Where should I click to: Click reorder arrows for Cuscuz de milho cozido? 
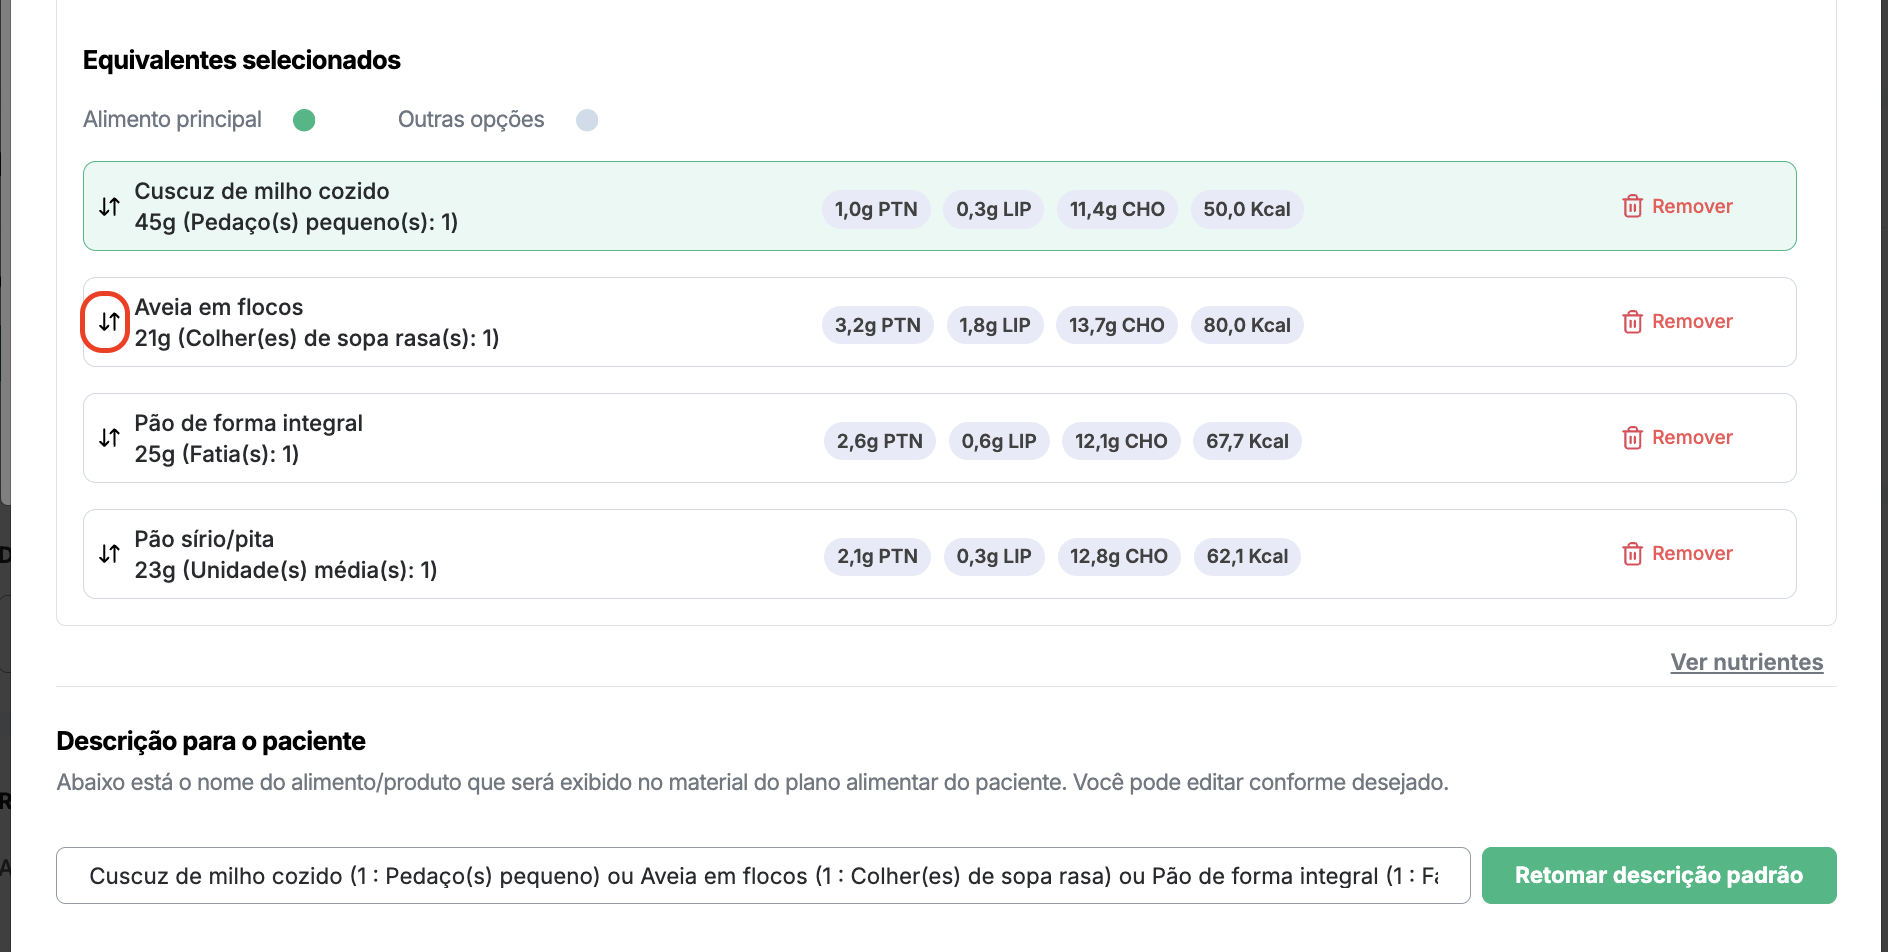109,207
